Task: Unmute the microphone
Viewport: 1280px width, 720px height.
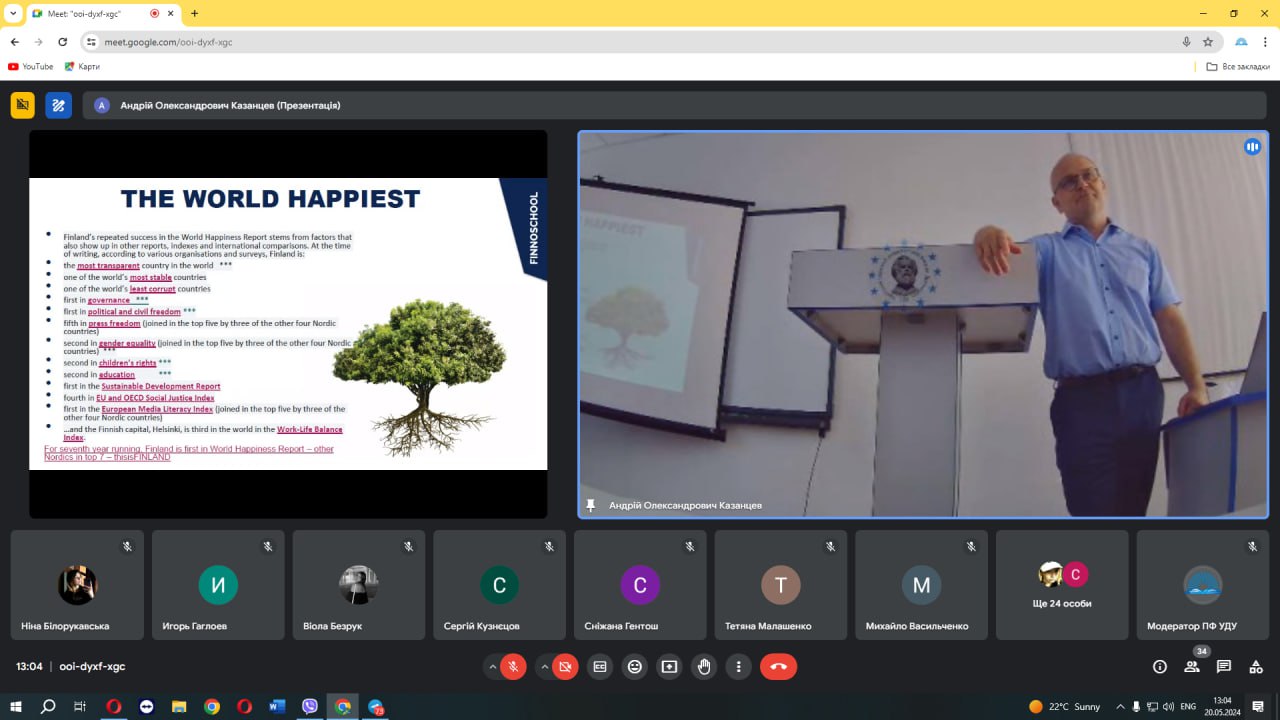Action: pyautogui.click(x=513, y=666)
